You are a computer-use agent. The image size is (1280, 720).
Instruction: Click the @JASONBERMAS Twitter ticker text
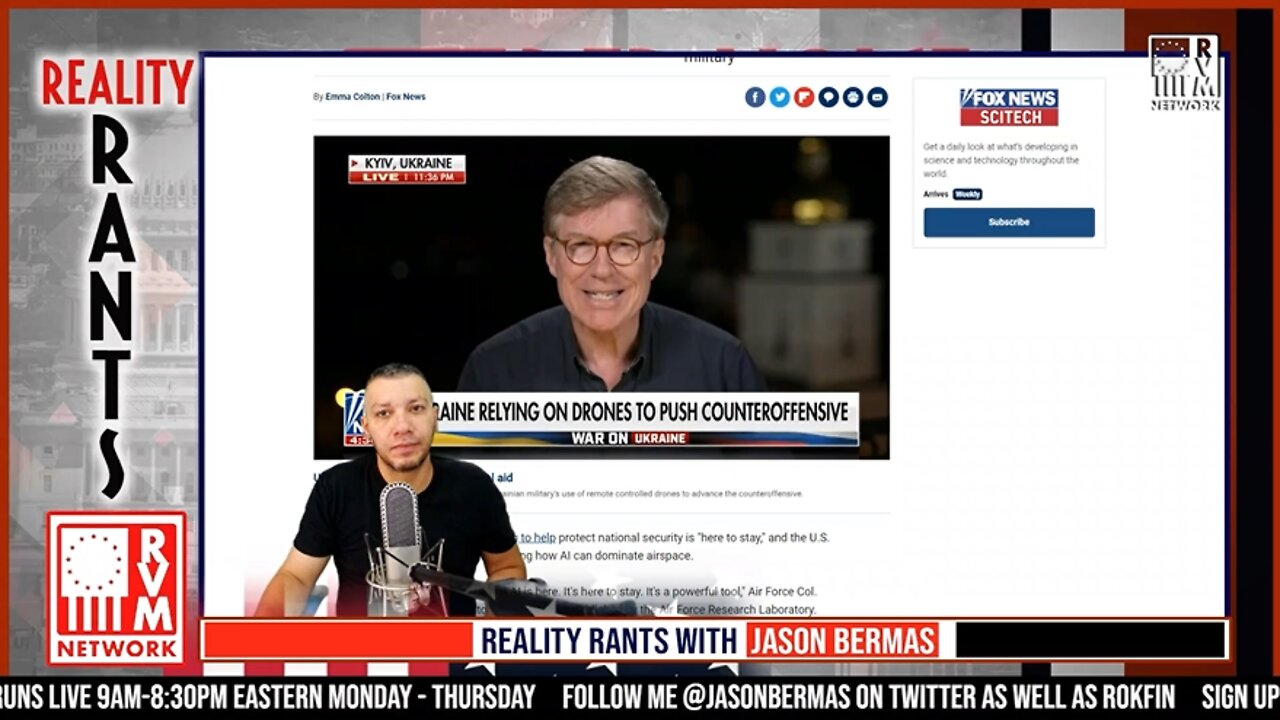point(766,696)
